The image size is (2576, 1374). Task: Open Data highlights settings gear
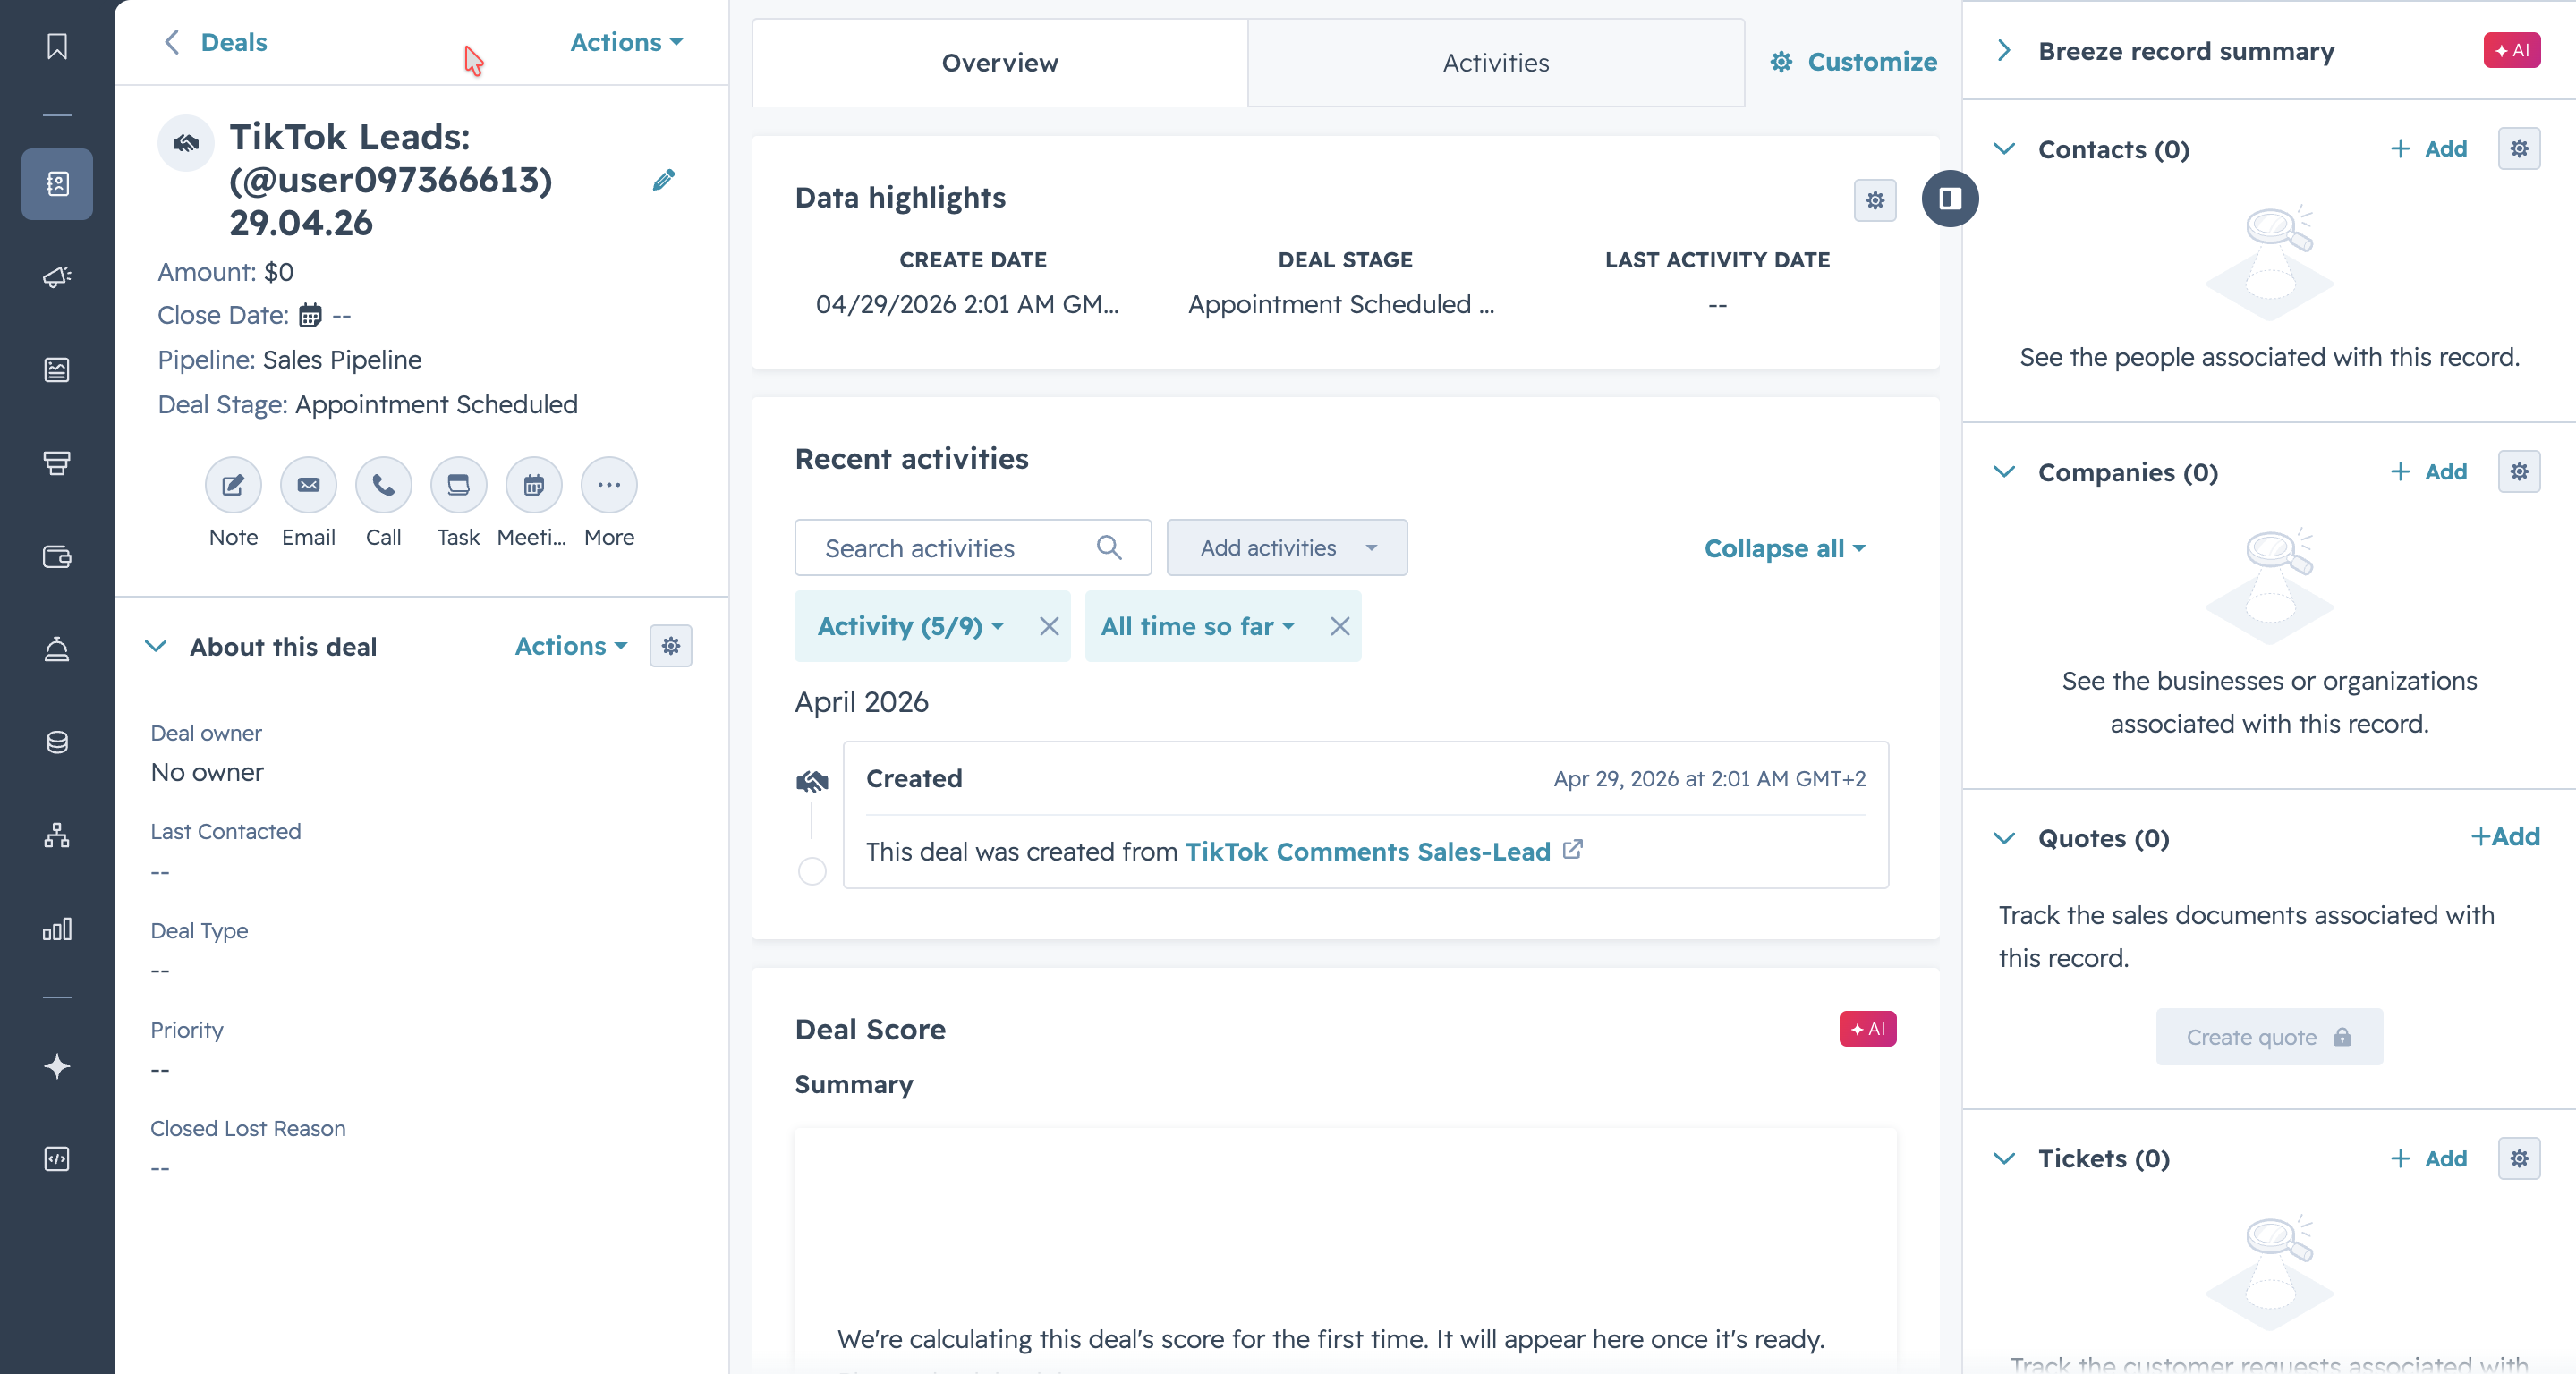point(1875,200)
